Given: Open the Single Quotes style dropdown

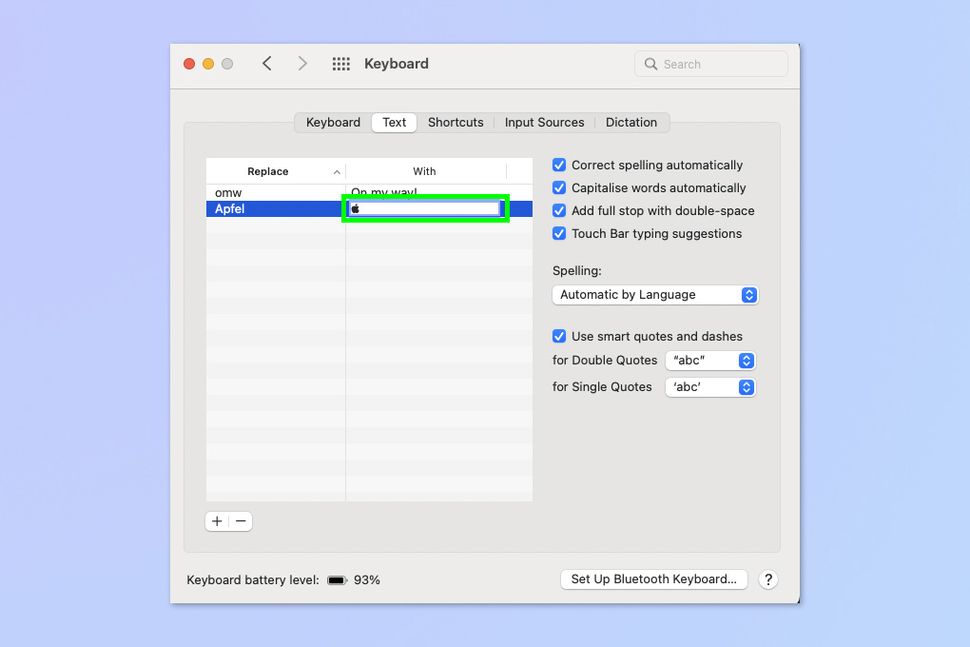Looking at the screenshot, I should point(710,387).
